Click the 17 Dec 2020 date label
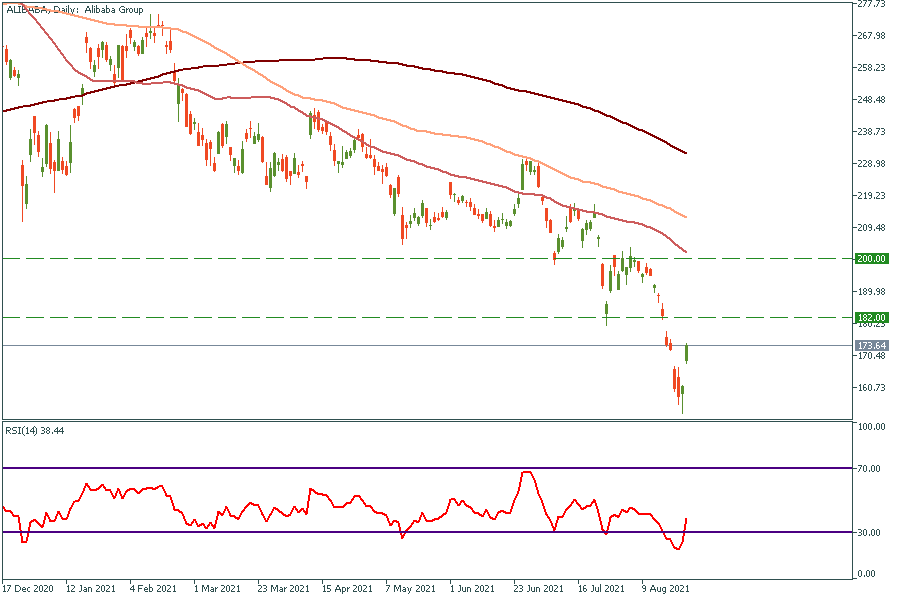The width and height of the screenshot is (900, 600). click(27, 589)
